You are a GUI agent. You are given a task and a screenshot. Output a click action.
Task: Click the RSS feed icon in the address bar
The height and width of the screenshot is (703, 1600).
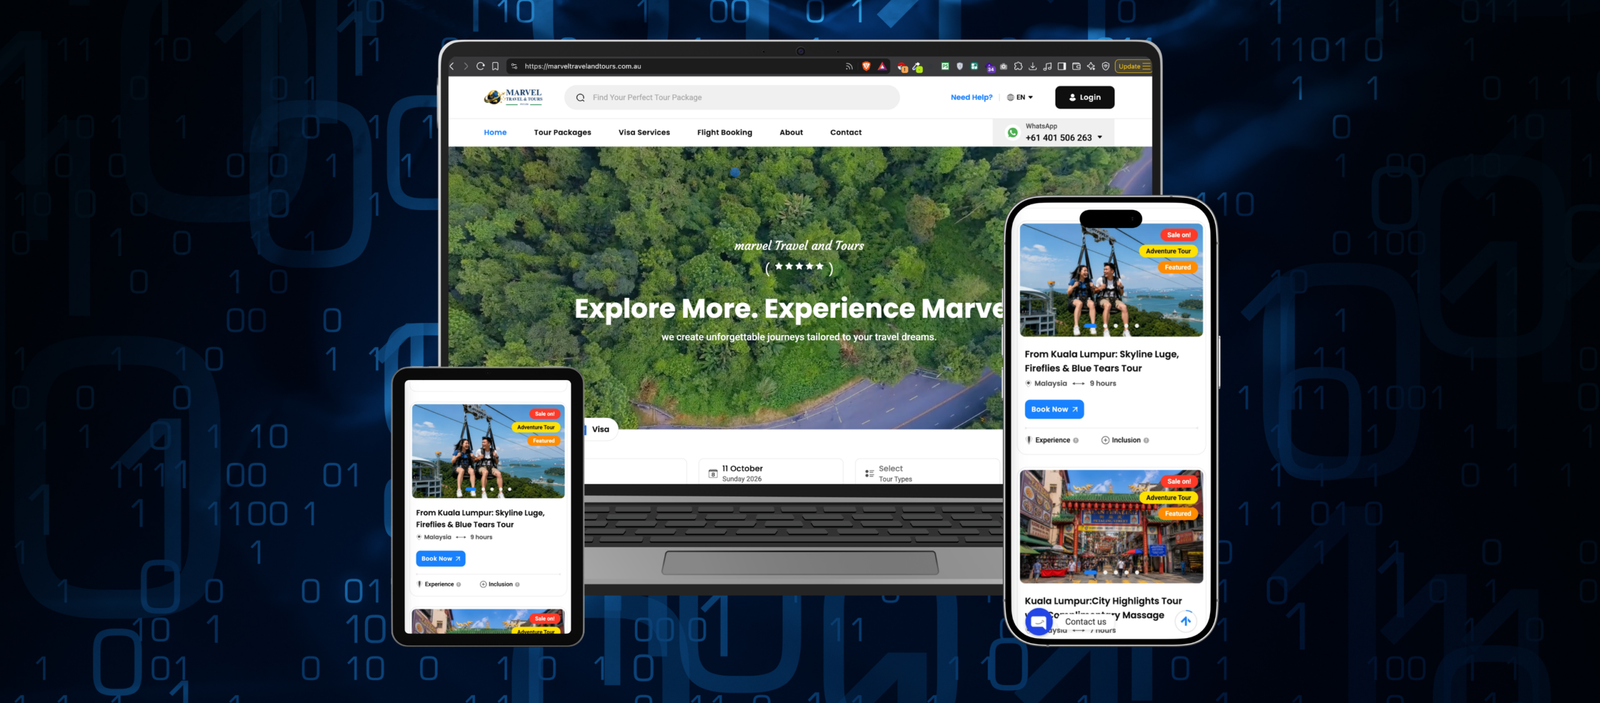click(849, 66)
